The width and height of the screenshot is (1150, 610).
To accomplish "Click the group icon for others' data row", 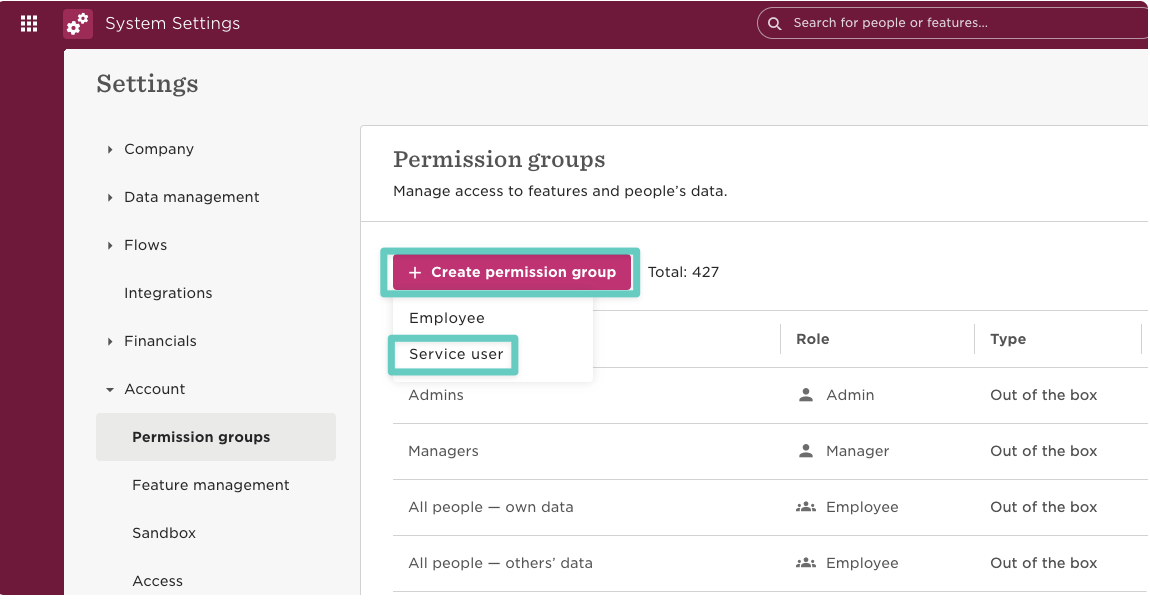I will (806, 563).
